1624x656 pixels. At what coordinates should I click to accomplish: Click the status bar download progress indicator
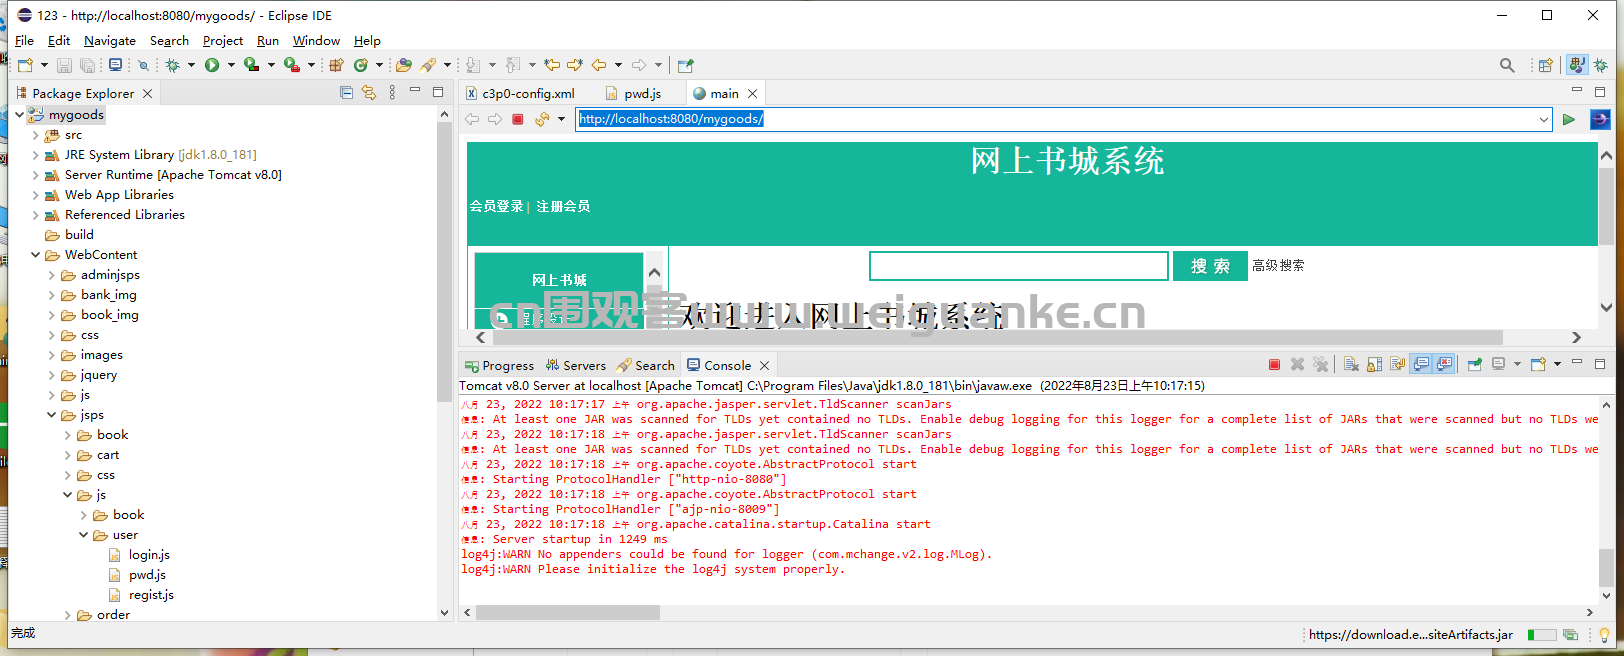click(x=1542, y=635)
